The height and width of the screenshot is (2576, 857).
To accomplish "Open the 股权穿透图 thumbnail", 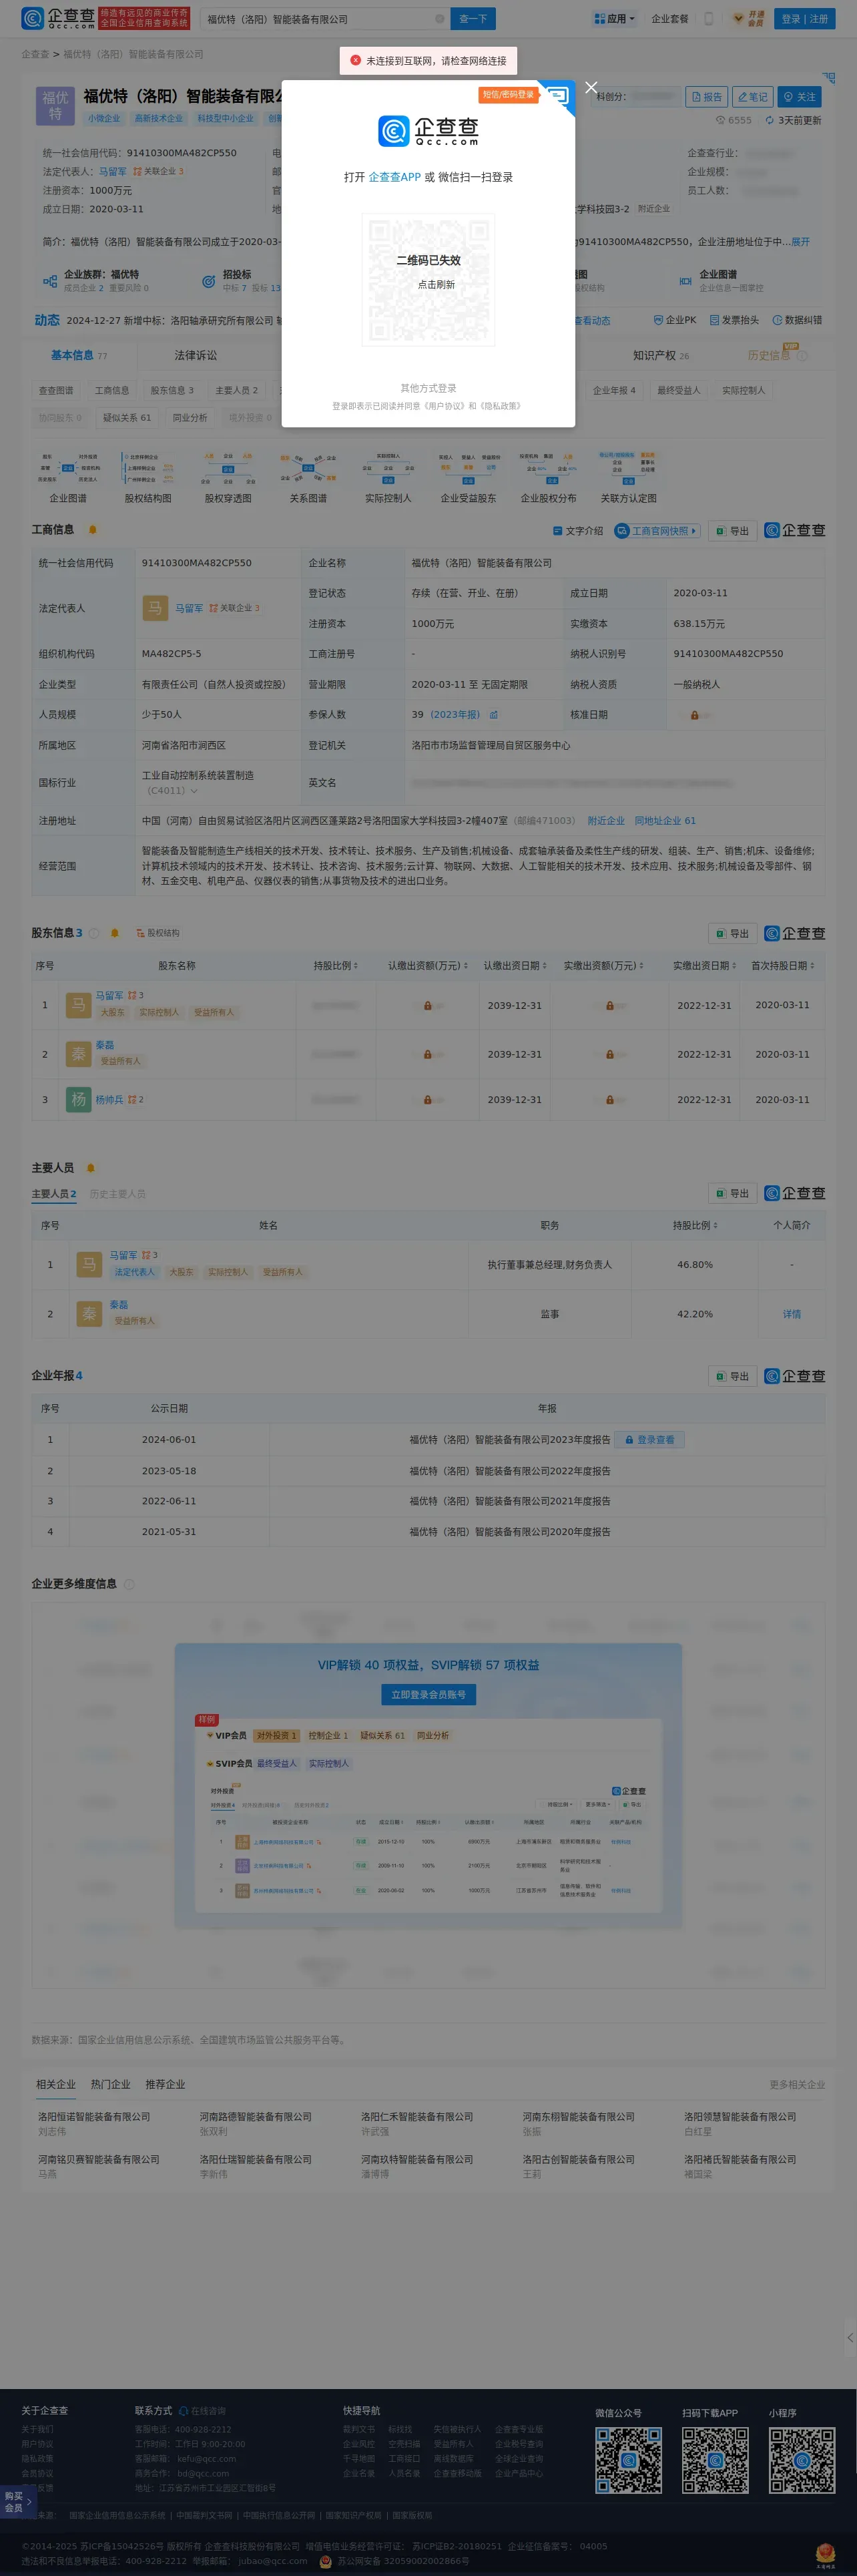I will point(228,477).
